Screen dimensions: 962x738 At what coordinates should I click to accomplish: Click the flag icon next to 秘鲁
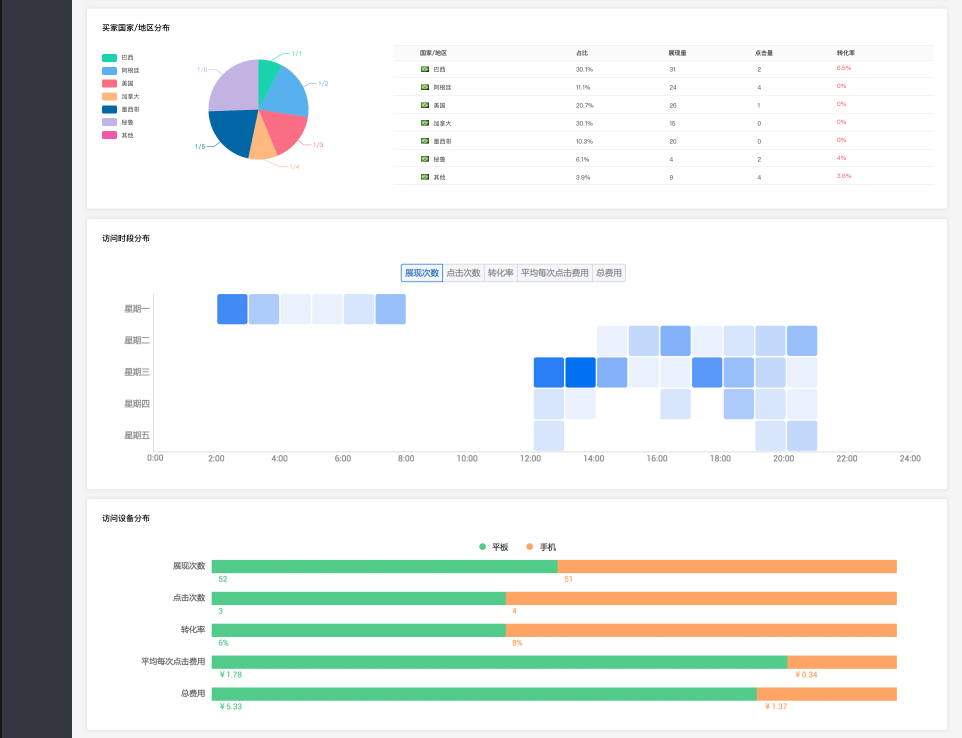pyautogui.click(x=425, y=159)
